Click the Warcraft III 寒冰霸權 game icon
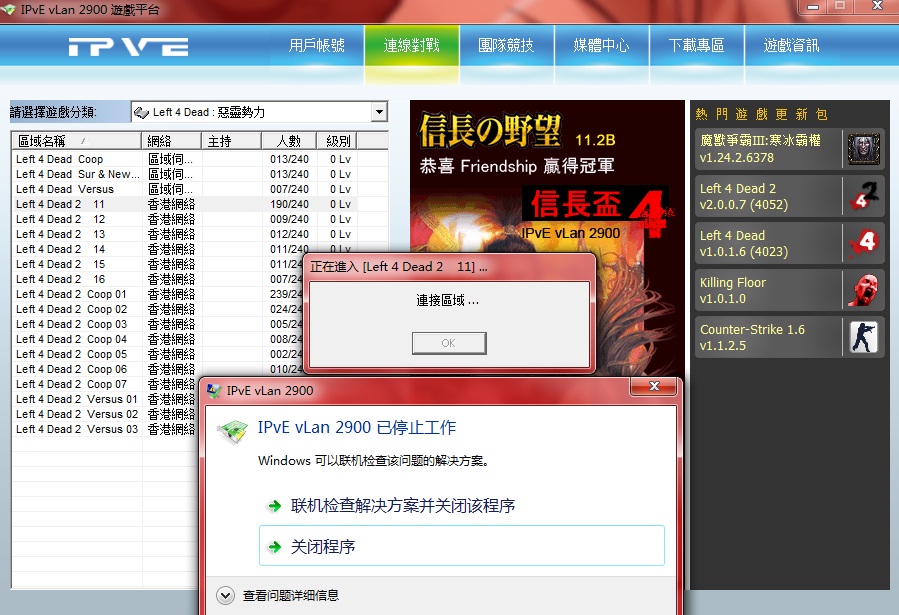The height and width of the screenshot is (615, 899). [863, 149]
